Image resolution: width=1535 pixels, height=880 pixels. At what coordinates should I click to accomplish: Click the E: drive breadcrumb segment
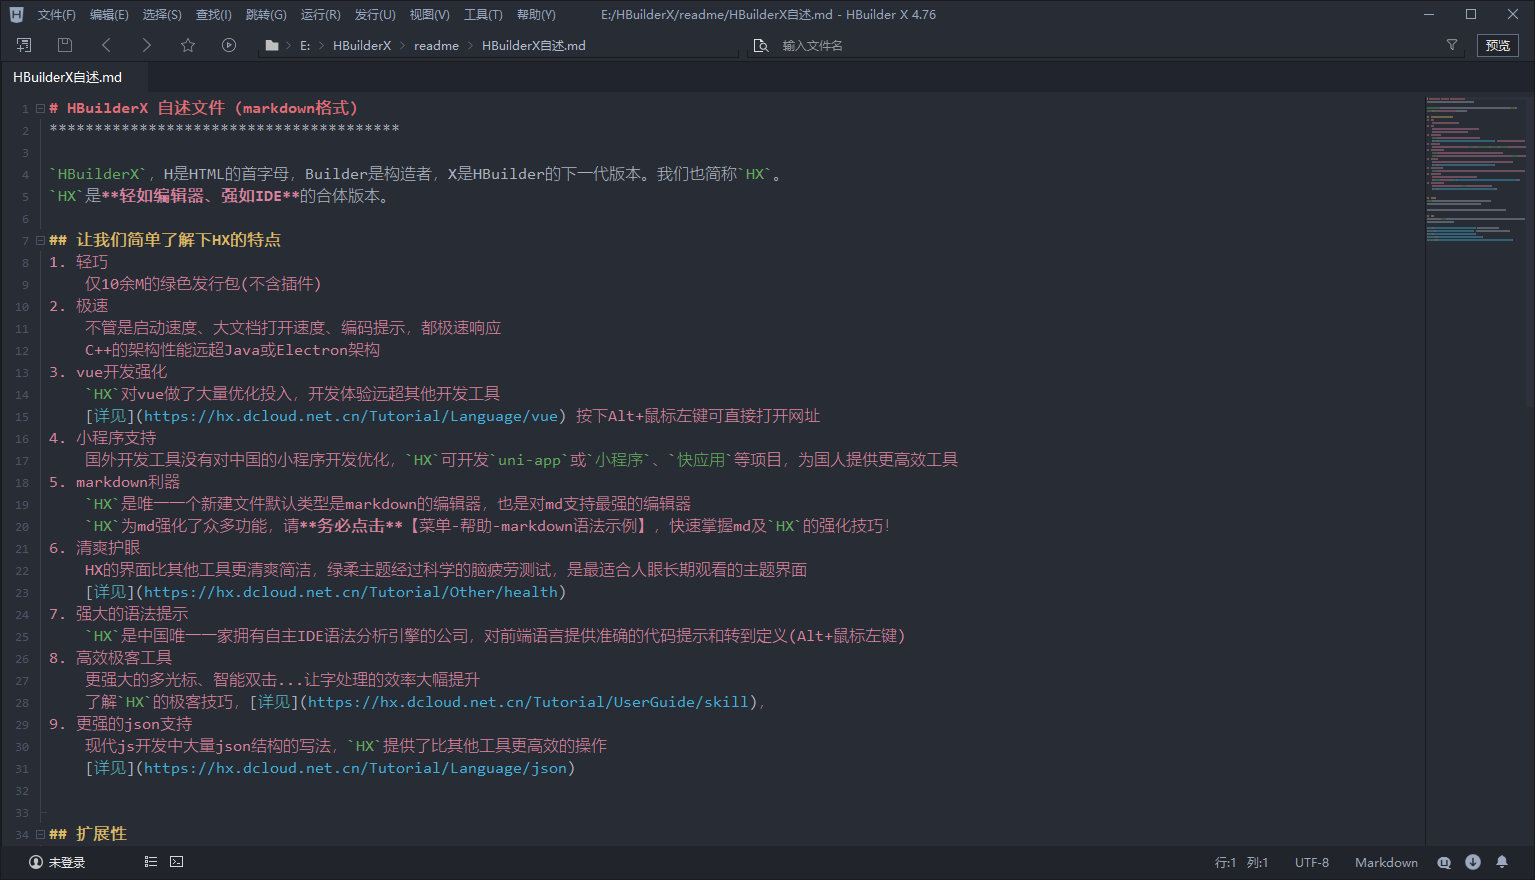click(x=305, y=46)
